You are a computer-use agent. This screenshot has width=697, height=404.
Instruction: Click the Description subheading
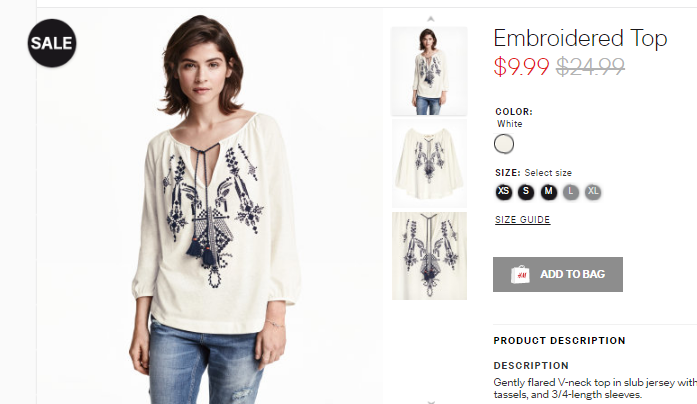tap(531, 365)
